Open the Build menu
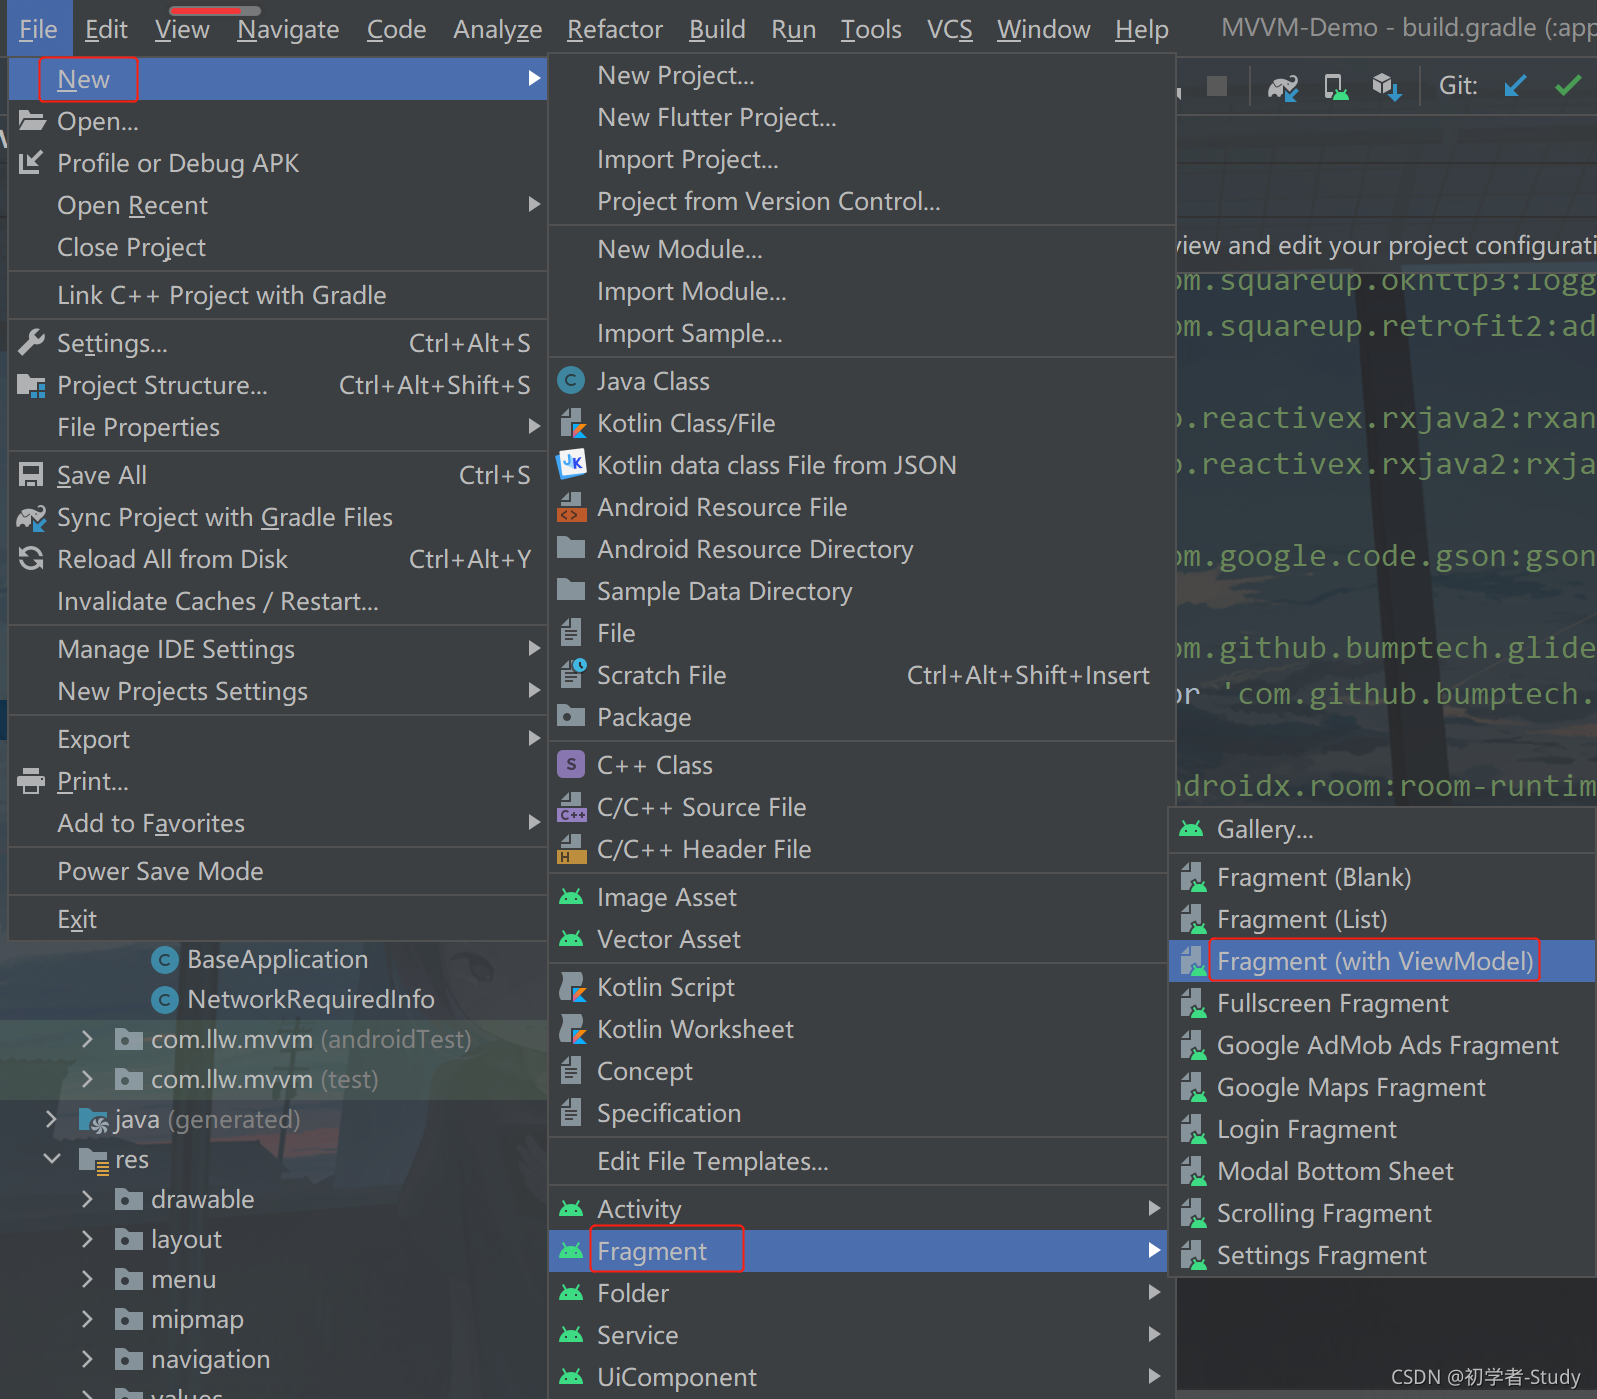Viewport: 1597px width, 1399px height. [717, 29]
